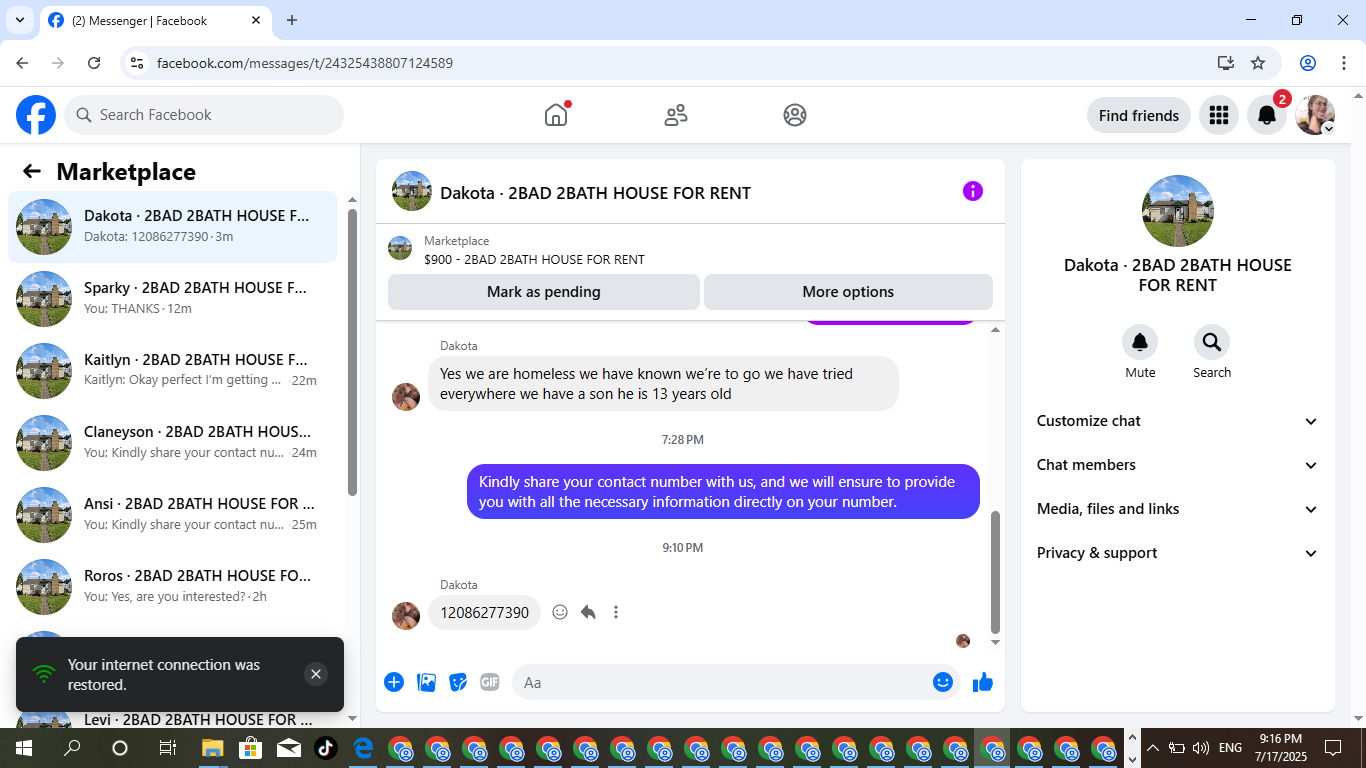Open the Kaitlyn conversation
The width and height of the screenshot is (1366, 768).
pyautogui.click(x=173, y=371)
